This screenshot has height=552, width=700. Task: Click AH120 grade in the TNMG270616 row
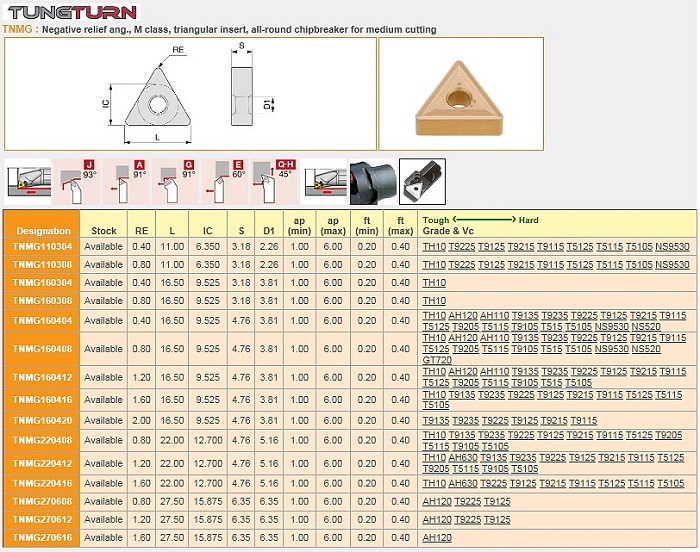(437, 538)
